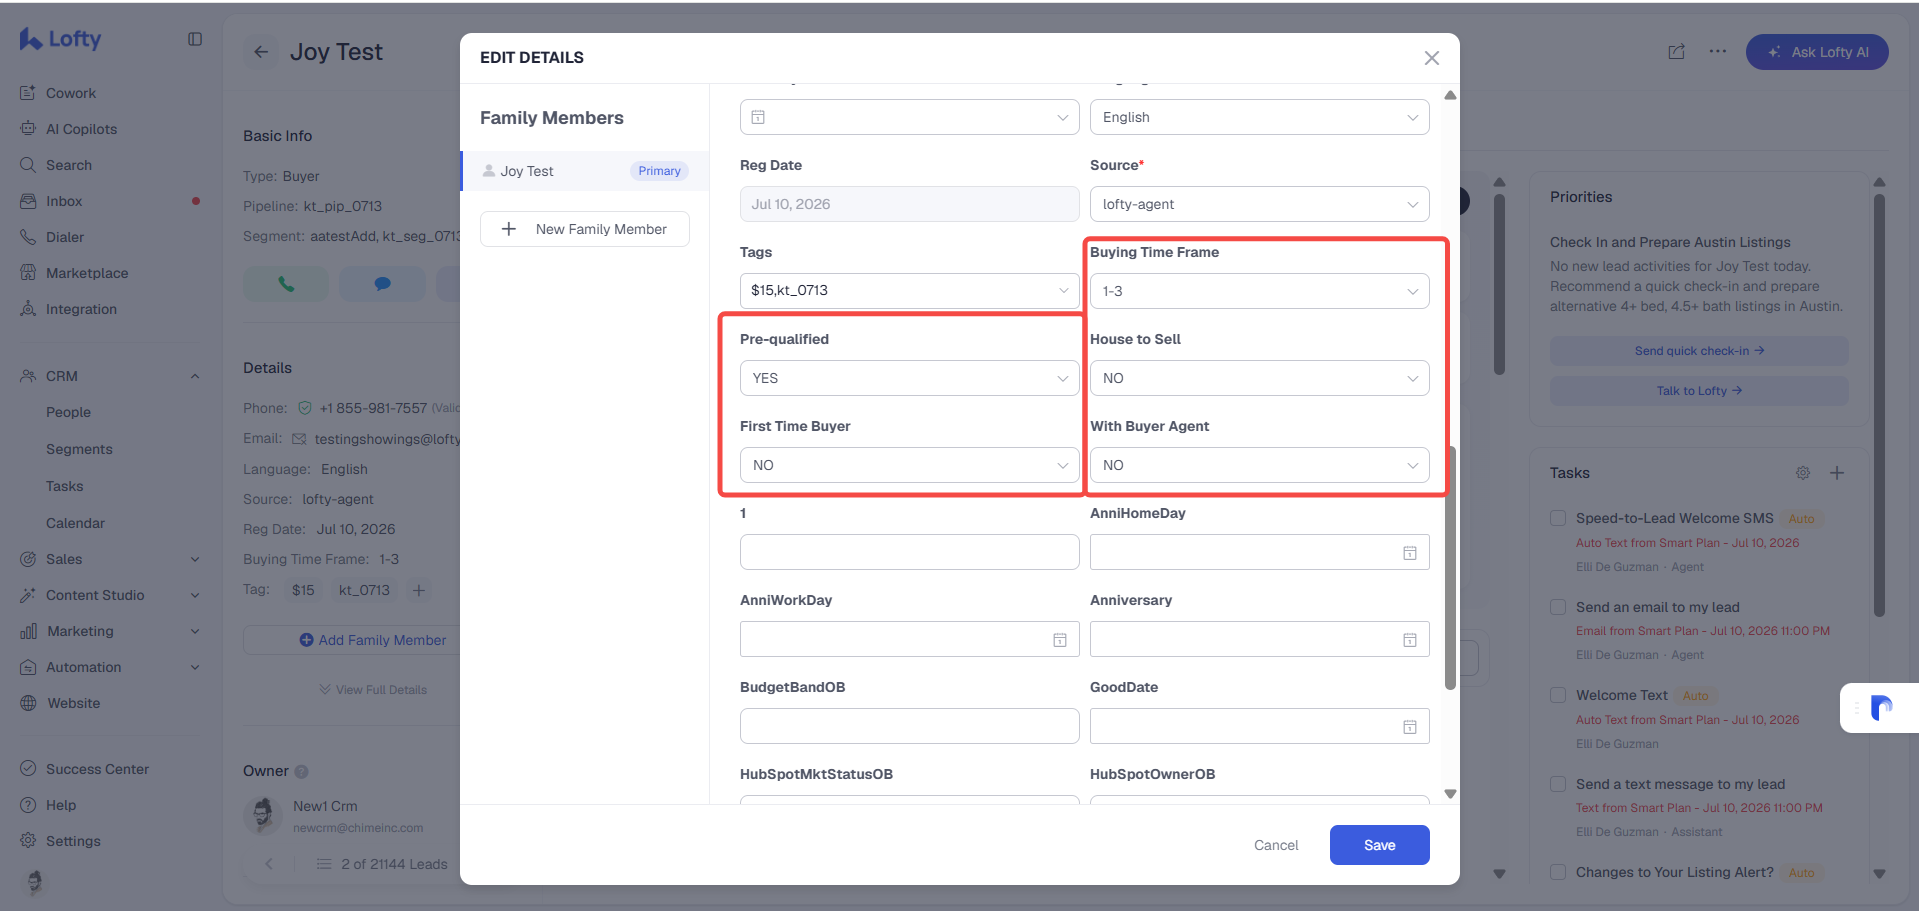Click the blue chat message button
This screenshot has height=911, width=1919.
click(x=382, y=284)
